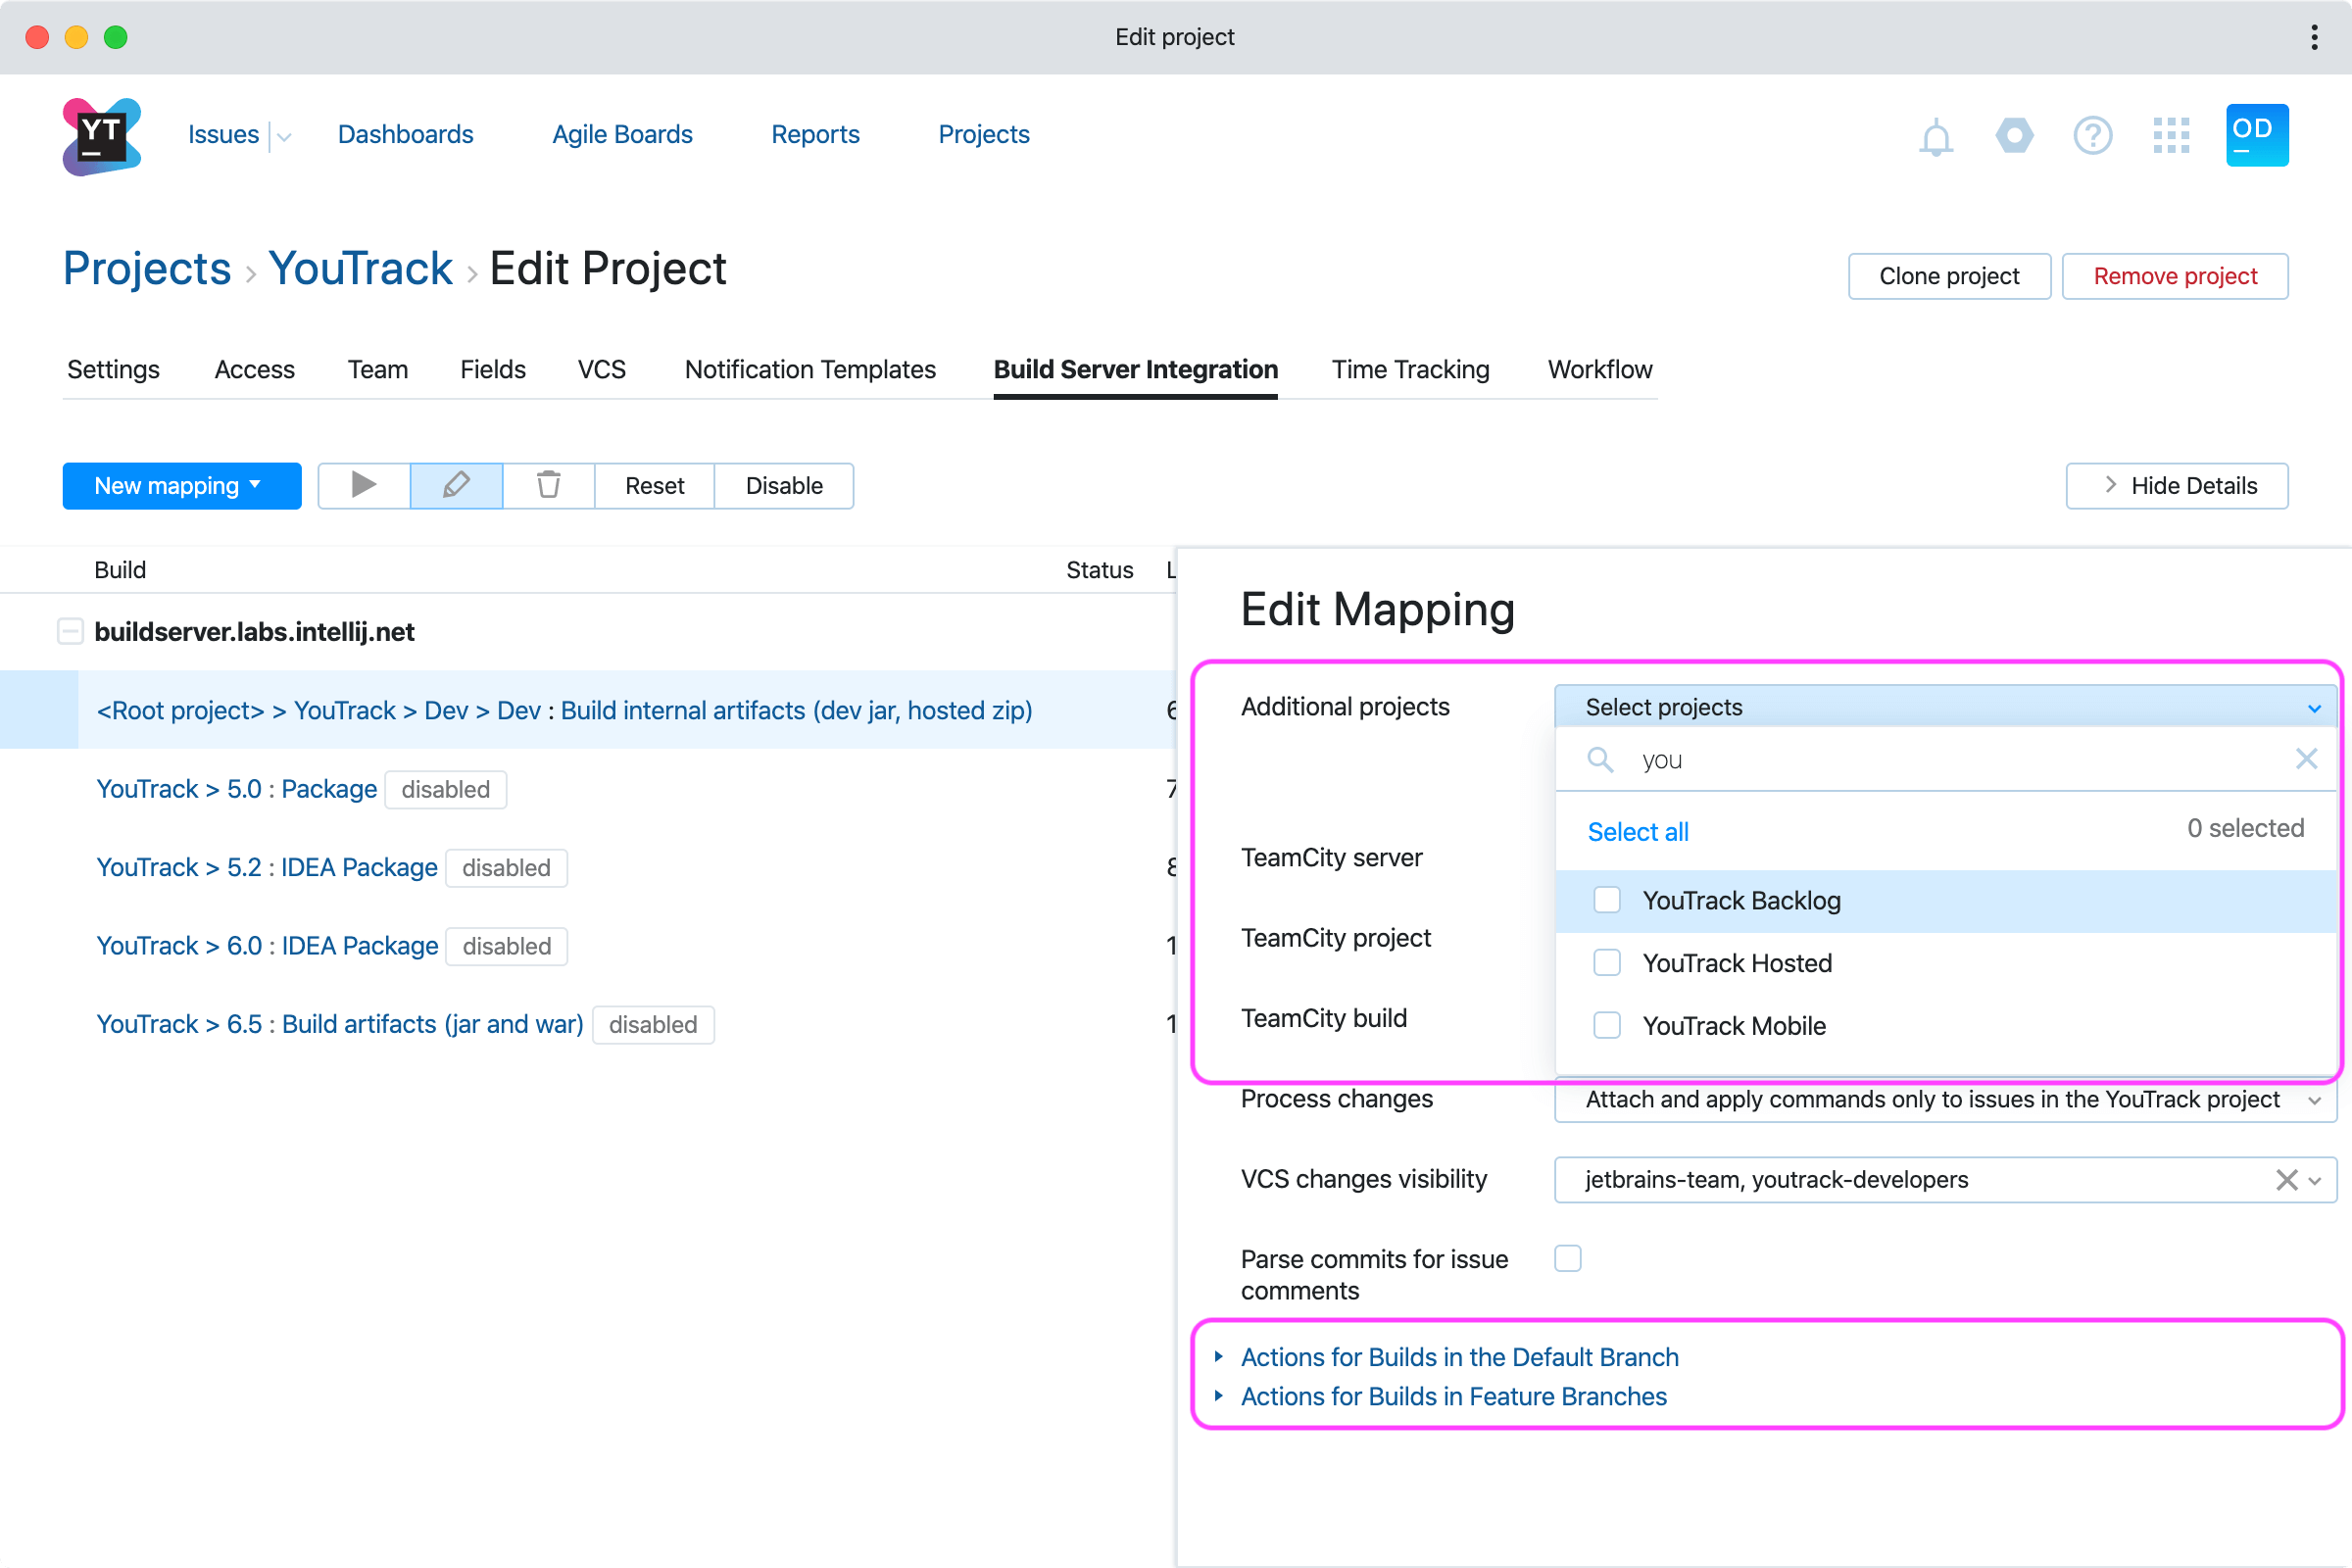The width and height of the screenshot is (2352, 1568).
Task: Click the trash delete mapping icon
Action: tap(548, 486)
